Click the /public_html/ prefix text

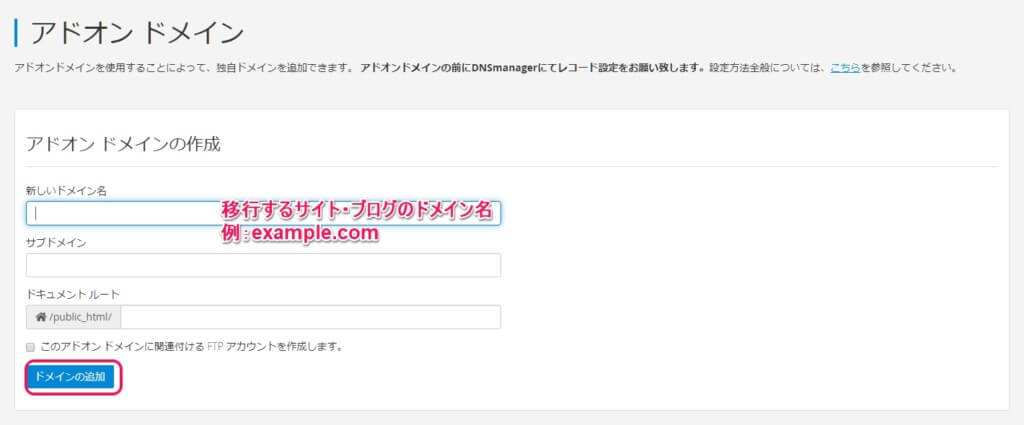82,317
